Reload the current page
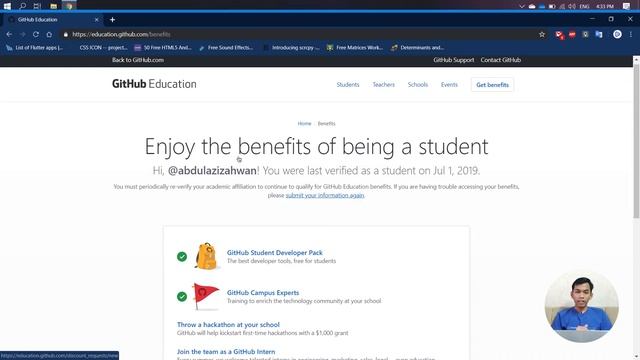Image resolution: width=640 pixels, height=360 pixels. [36, 34]
